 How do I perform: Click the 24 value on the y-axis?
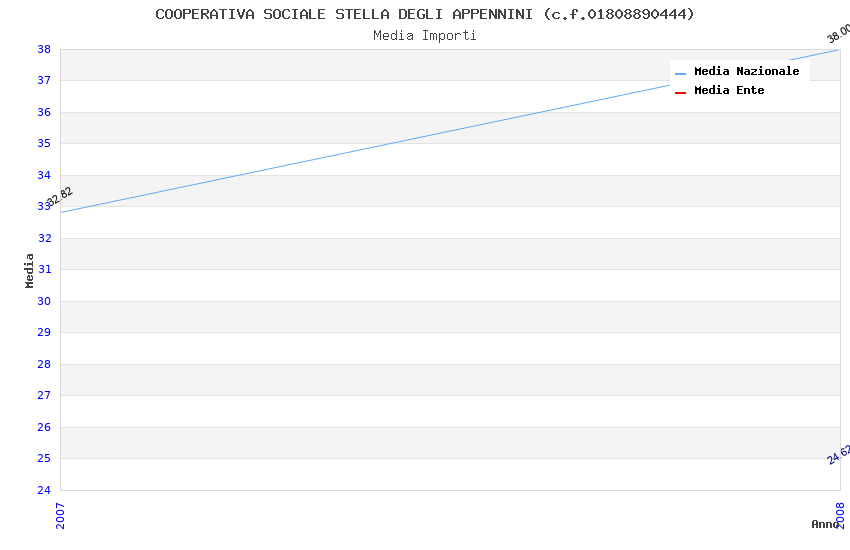point(44,490)
